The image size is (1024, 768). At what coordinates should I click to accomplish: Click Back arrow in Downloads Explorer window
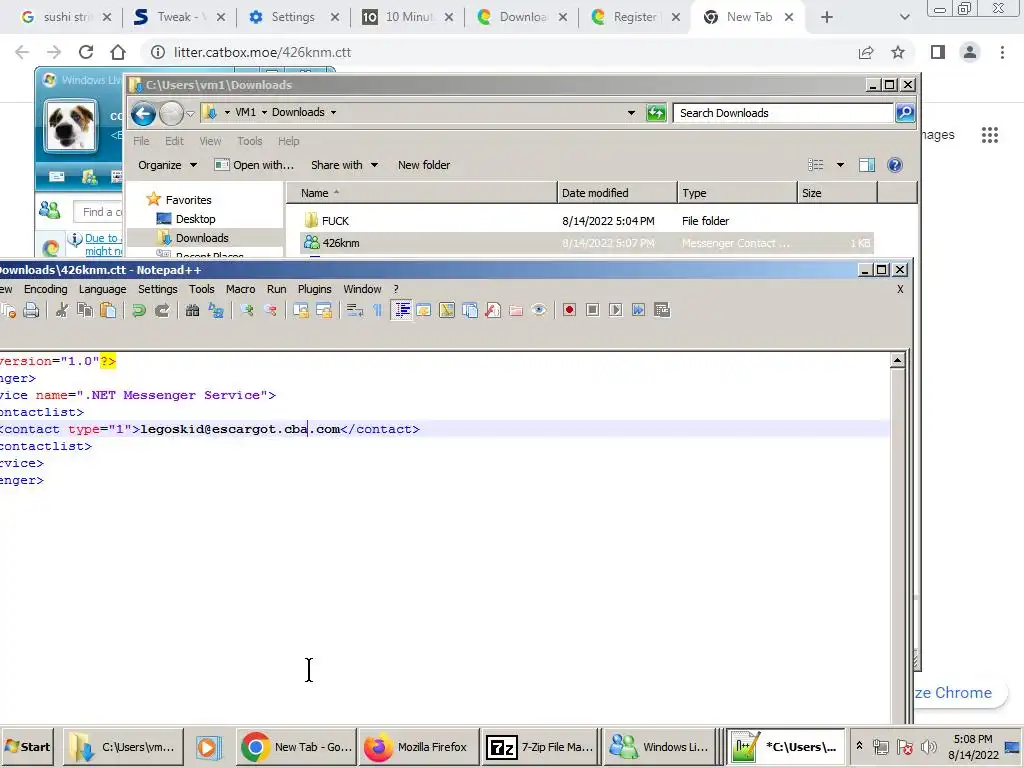(x=143, y=114)
